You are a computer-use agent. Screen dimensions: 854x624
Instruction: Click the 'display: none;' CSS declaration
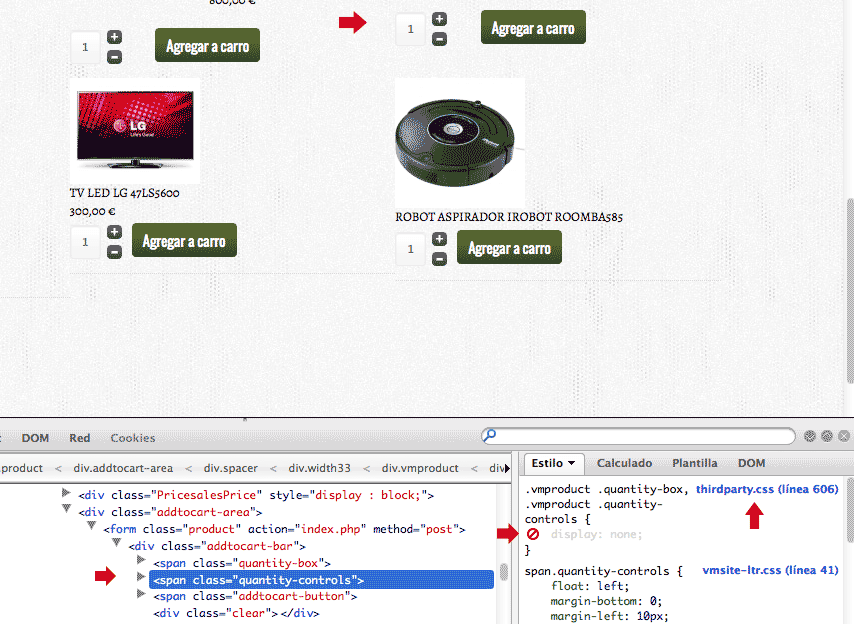click(597, 534)
